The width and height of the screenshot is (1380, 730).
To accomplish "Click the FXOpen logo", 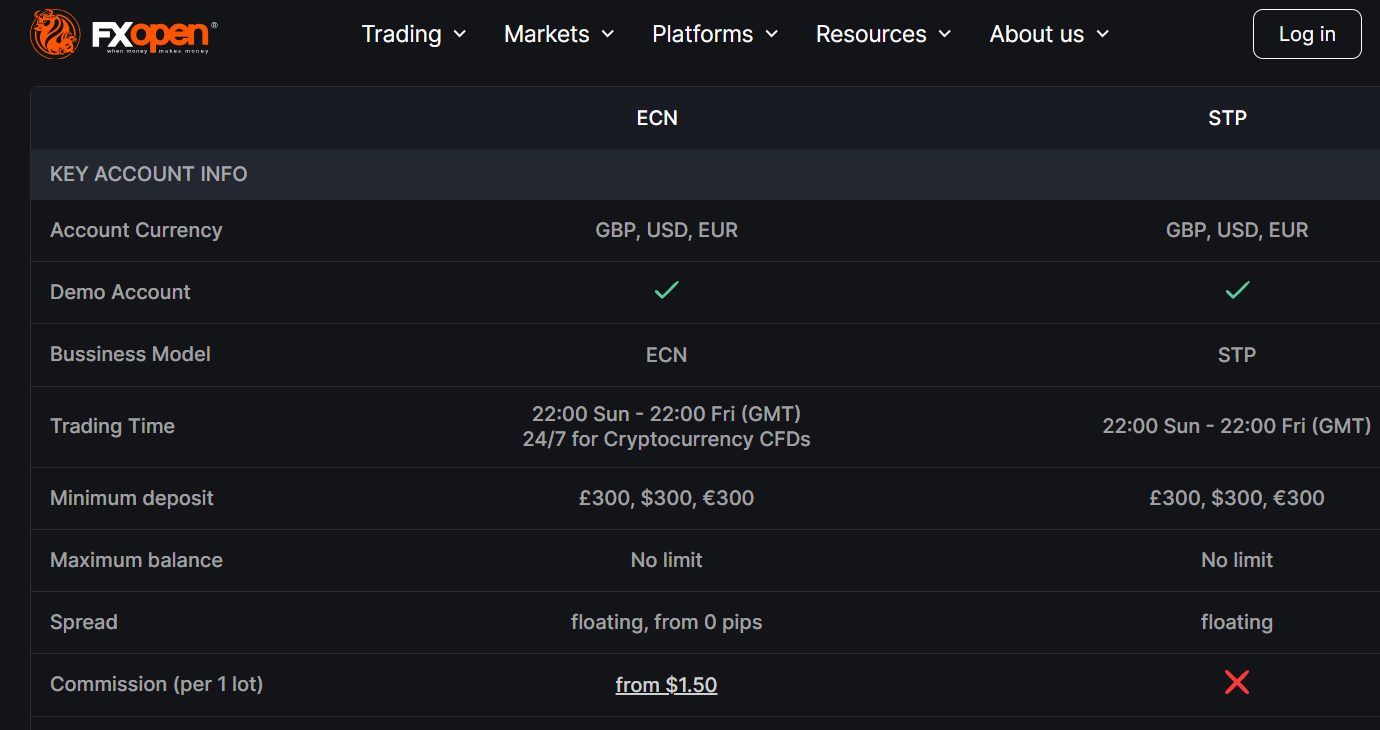I will click(x=124, y=34).
